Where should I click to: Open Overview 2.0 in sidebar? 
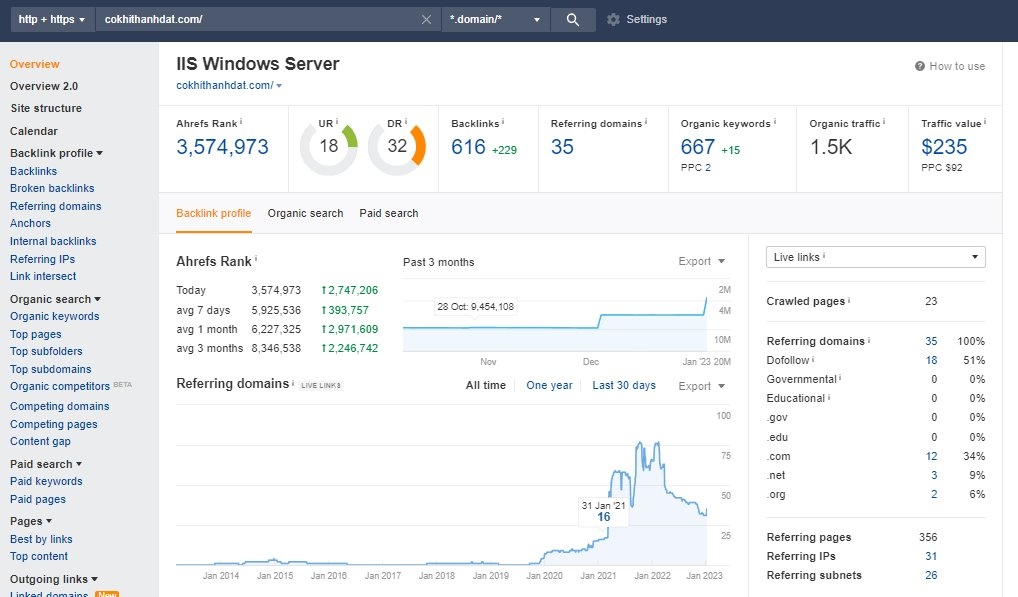(43, 86)
